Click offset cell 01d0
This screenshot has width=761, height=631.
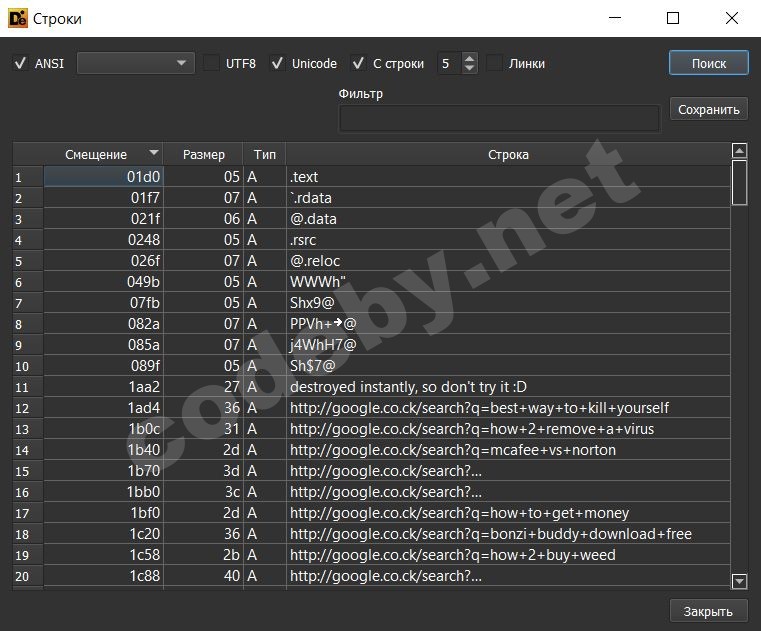click(103, 177)
